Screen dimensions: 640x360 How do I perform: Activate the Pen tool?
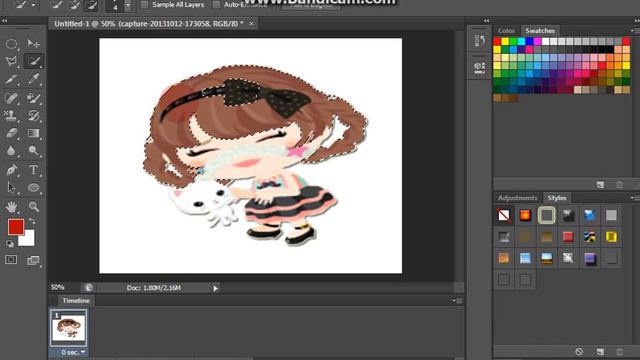tap(11, 169)
